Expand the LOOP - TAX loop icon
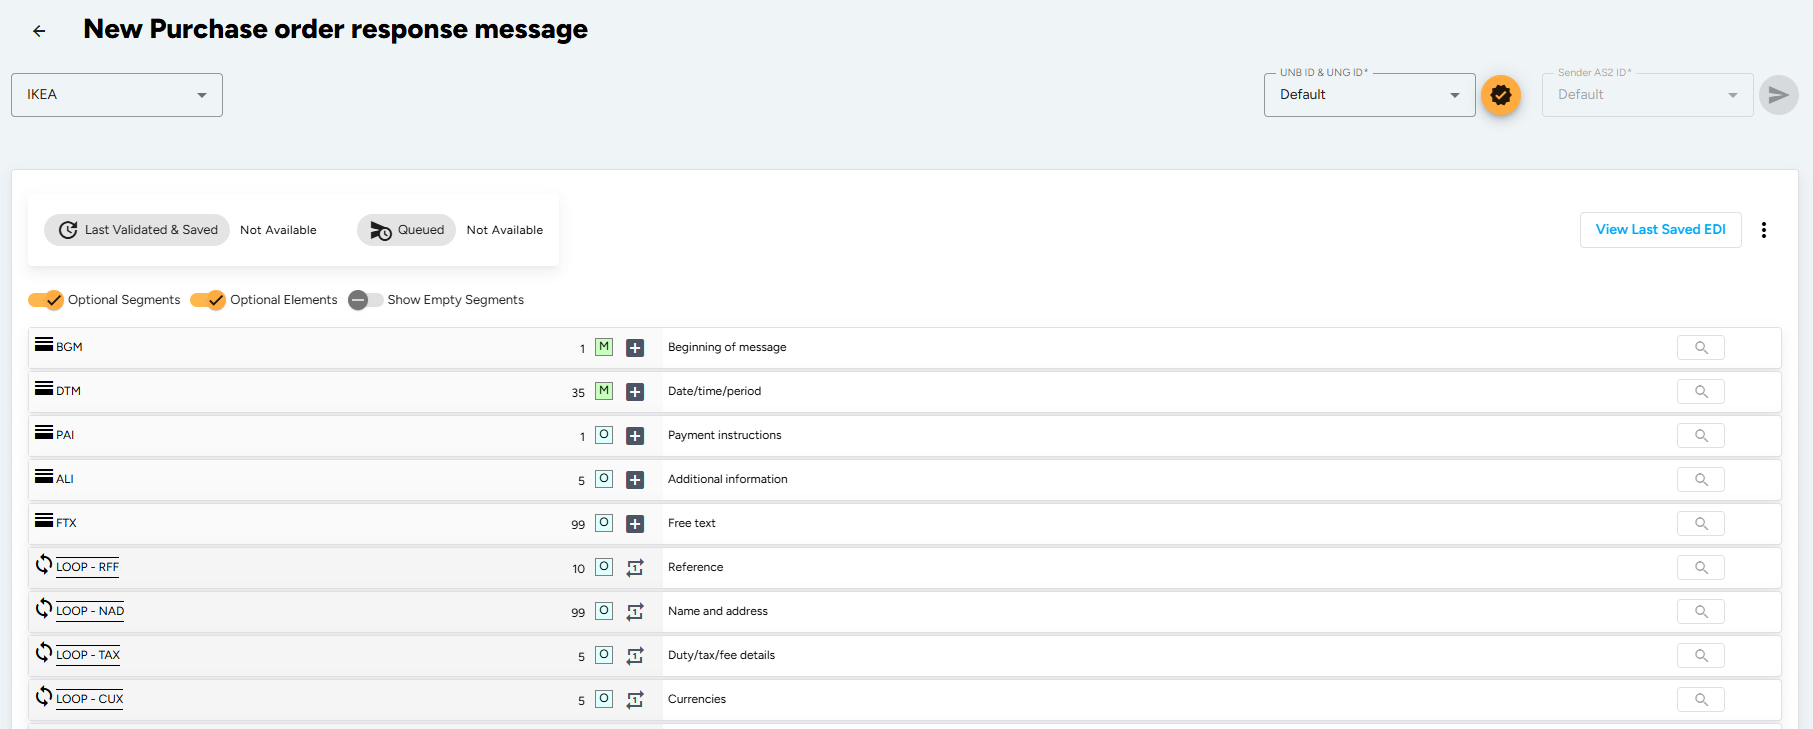Image resolution: width=1813 pixels, height=729 pixels. coord(44,652)
